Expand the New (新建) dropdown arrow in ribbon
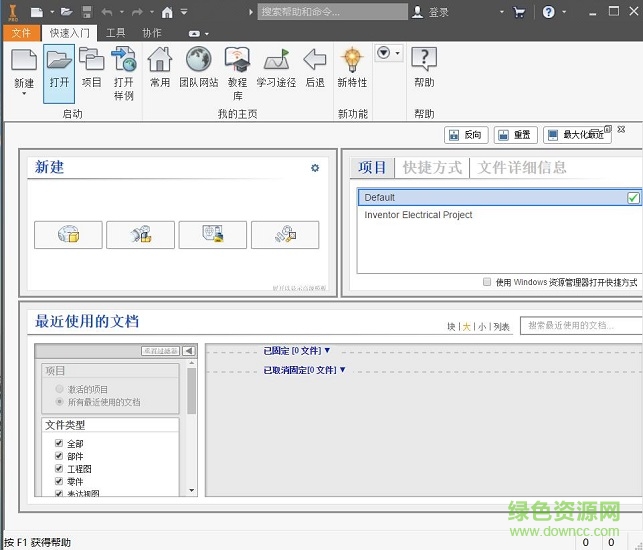643x550 pixels. (23, 98)
